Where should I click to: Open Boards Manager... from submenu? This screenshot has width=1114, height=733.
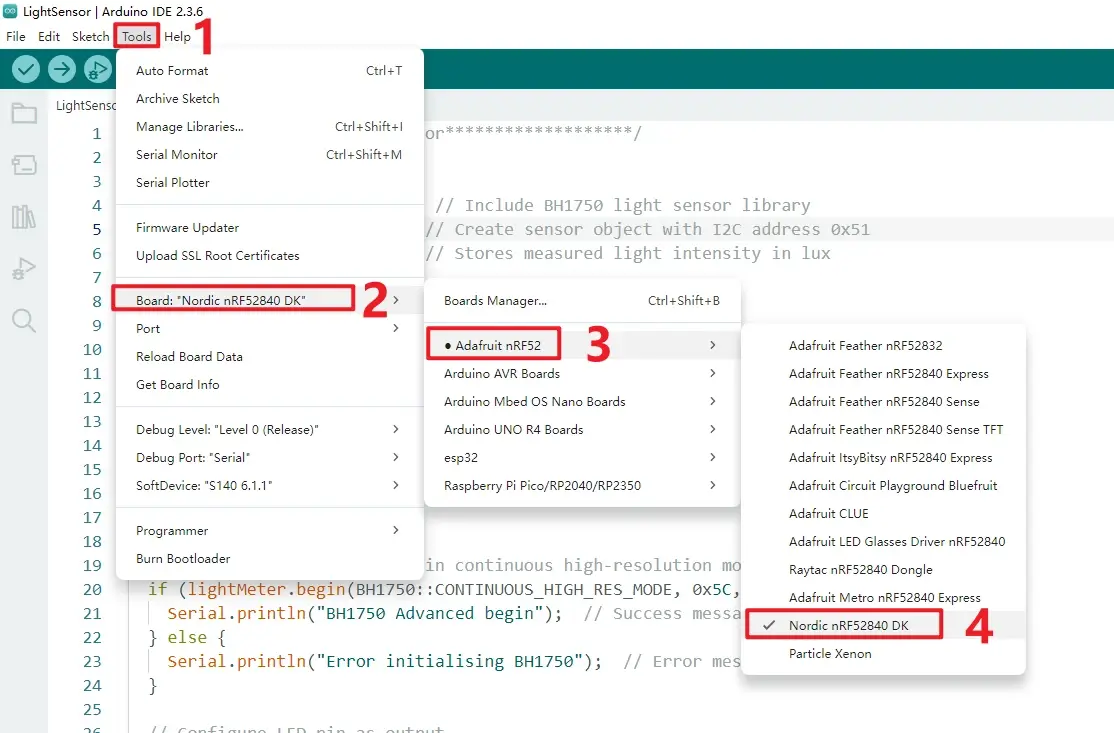point(582,300)
